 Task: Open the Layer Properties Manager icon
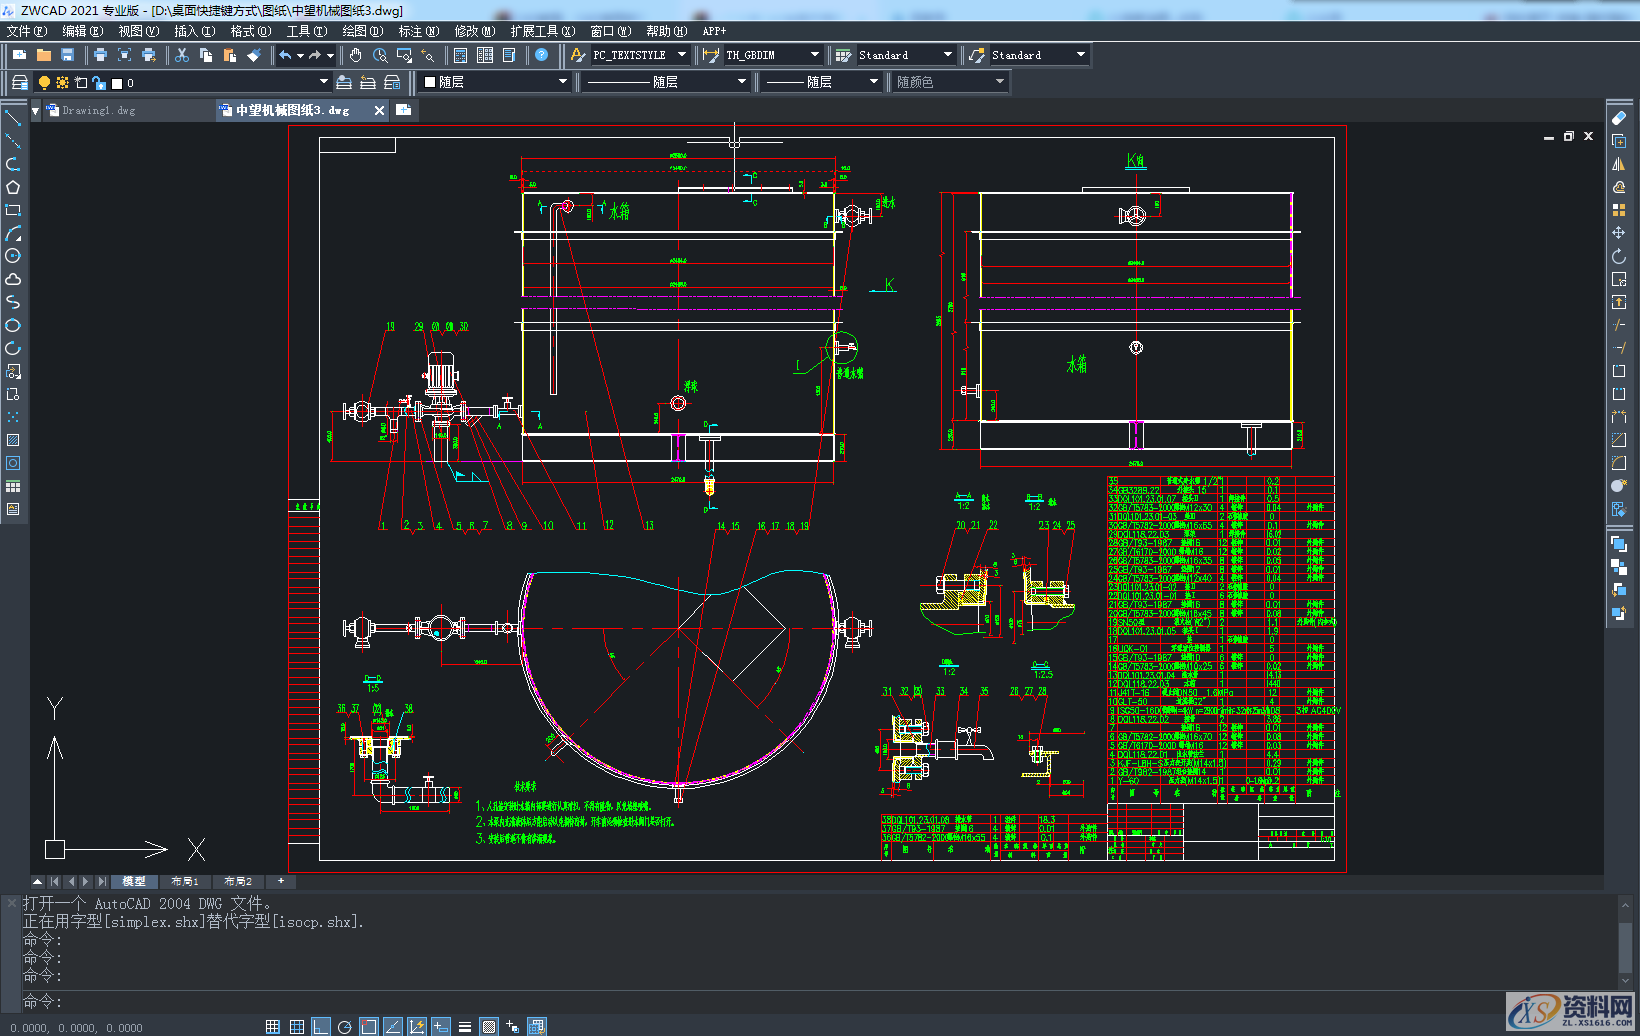19,82
